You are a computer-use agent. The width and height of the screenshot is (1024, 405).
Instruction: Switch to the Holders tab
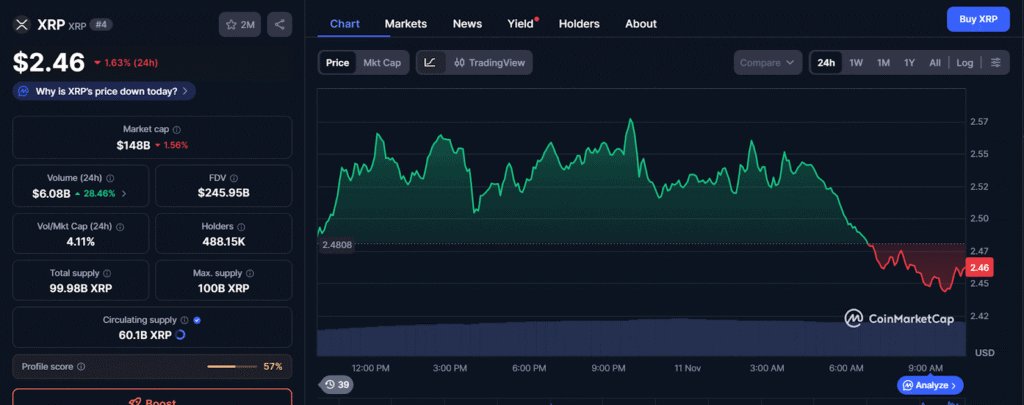pyautogui.click(x=580, y=23)
